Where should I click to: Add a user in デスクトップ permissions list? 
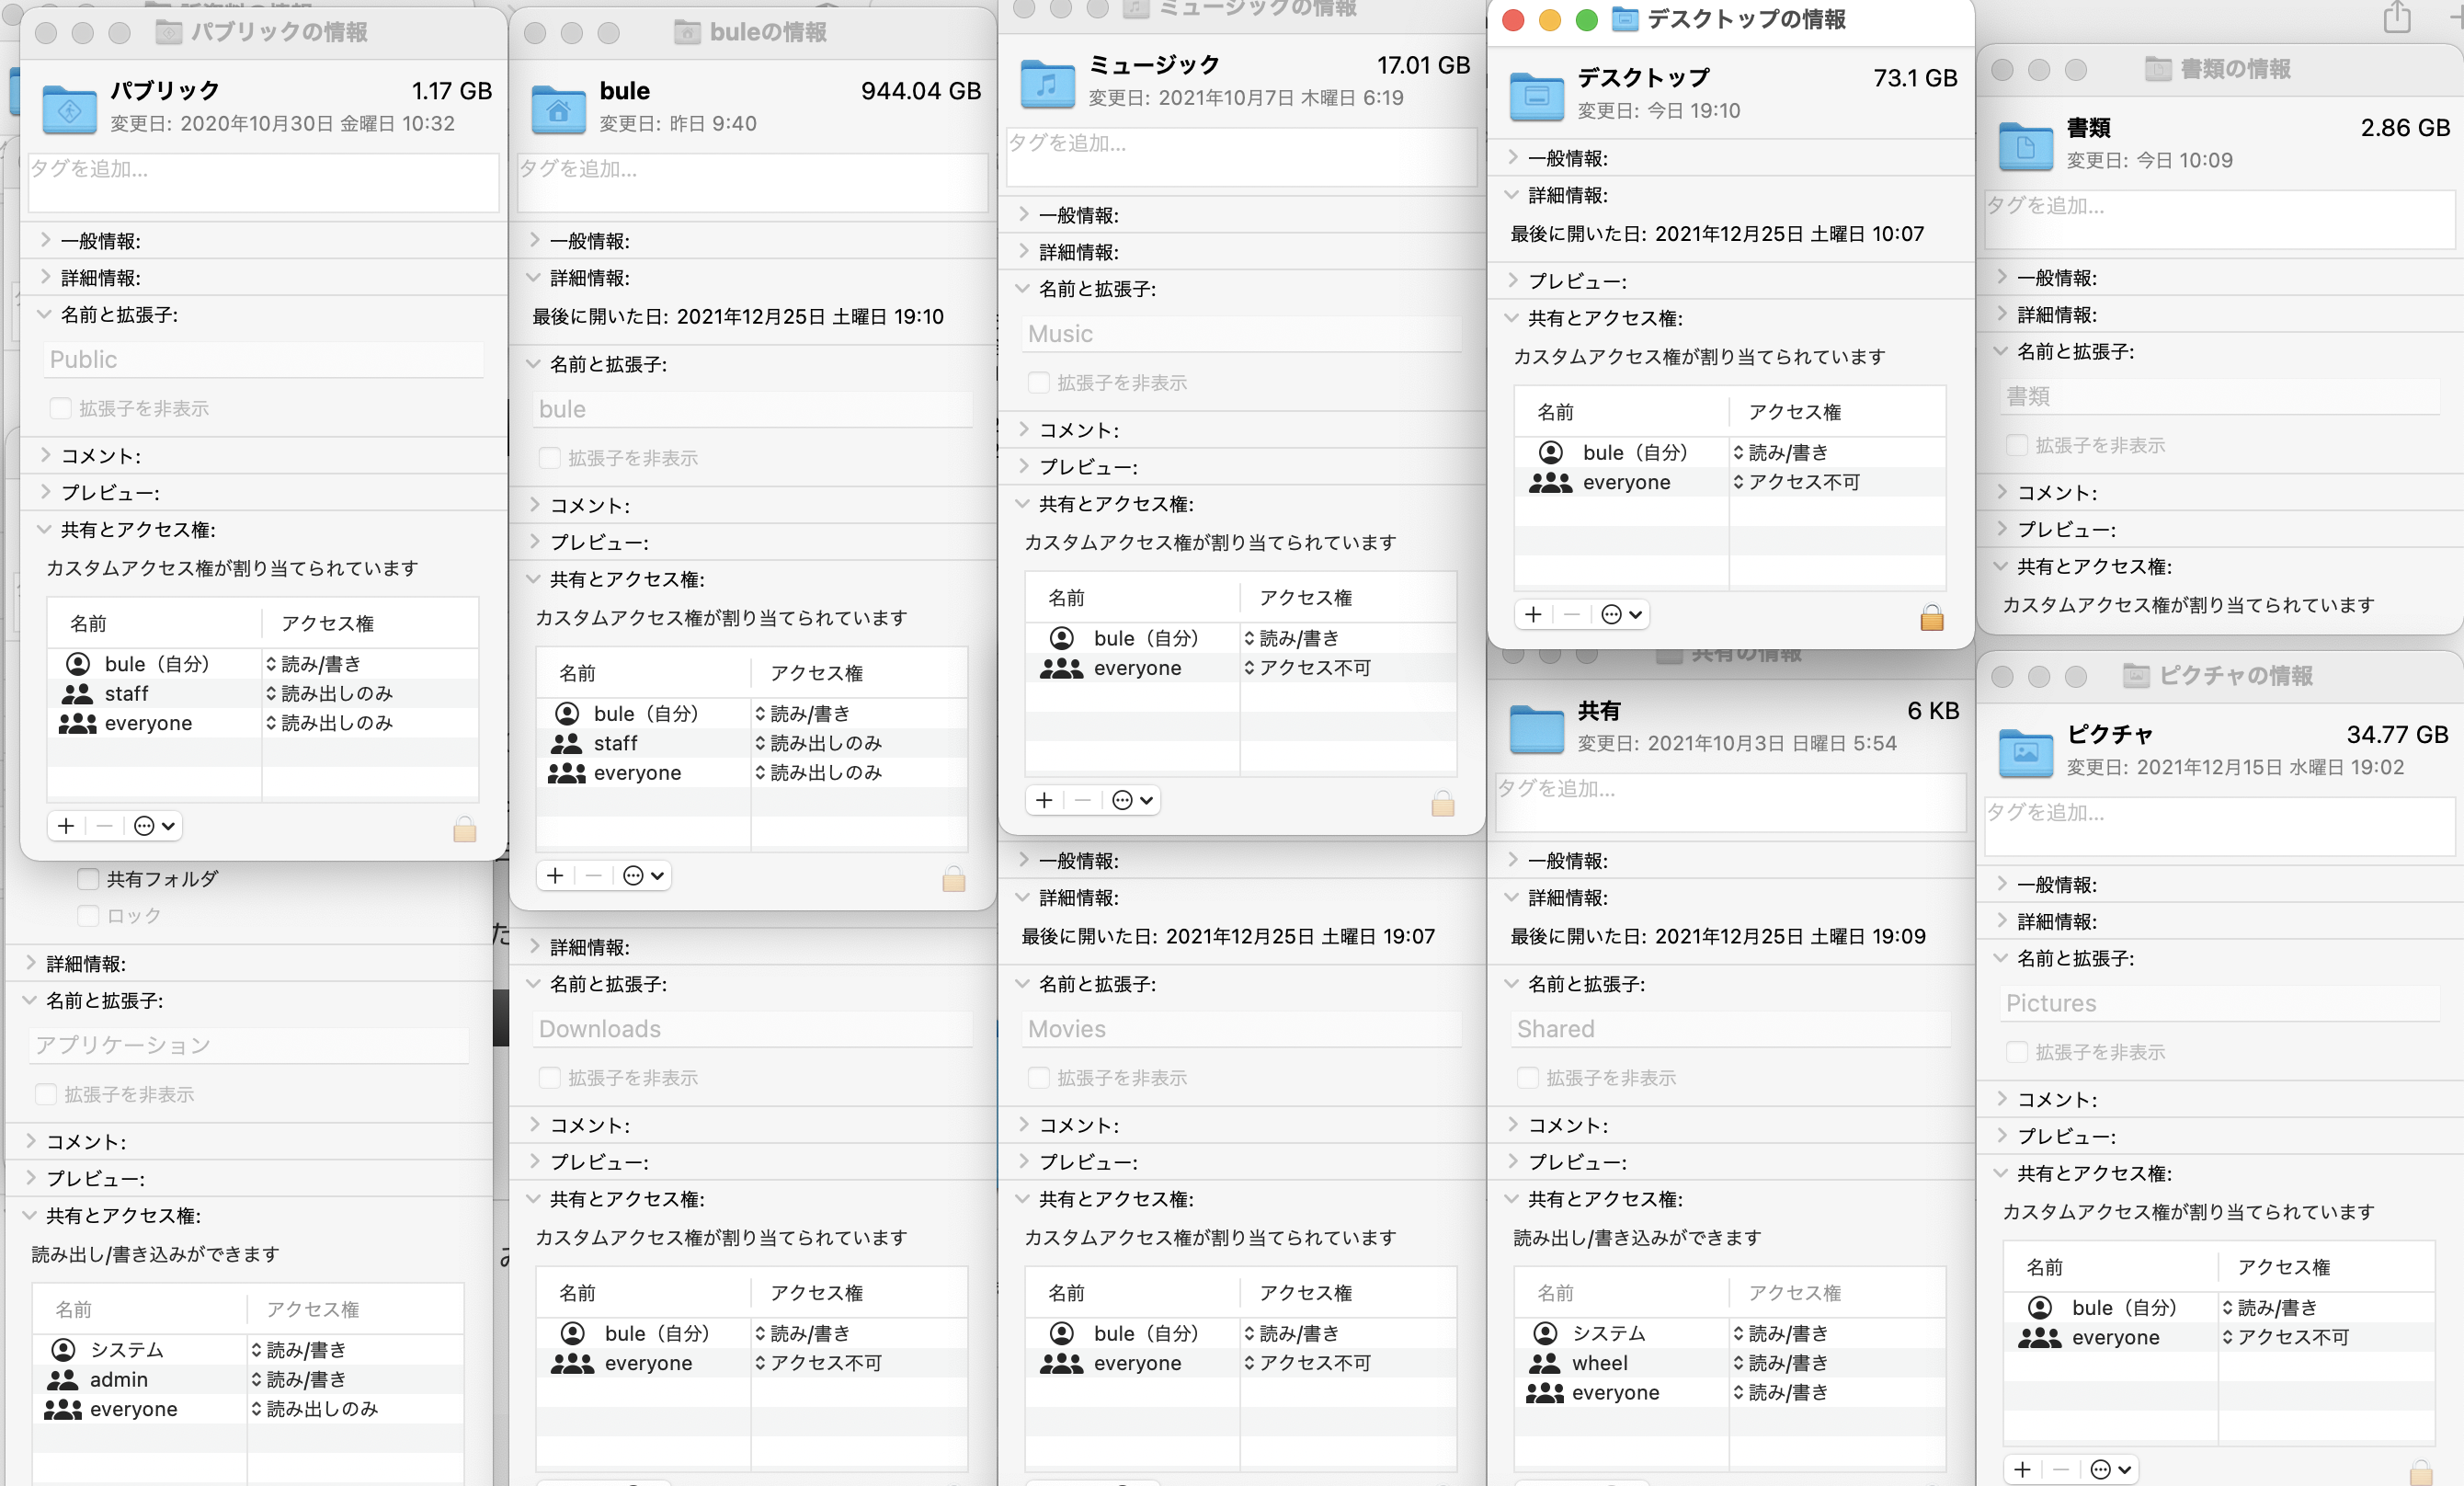coord(1533,614)
